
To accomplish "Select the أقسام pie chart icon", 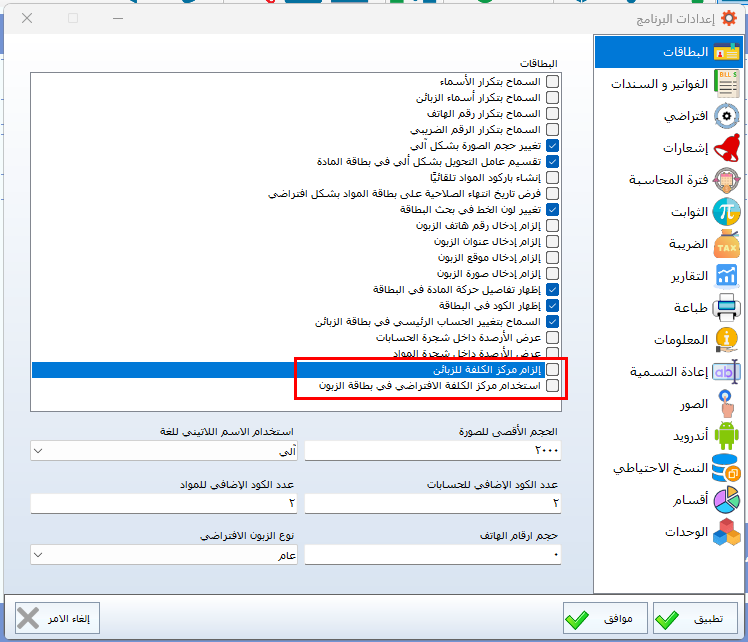I will (x=727, y=500).
